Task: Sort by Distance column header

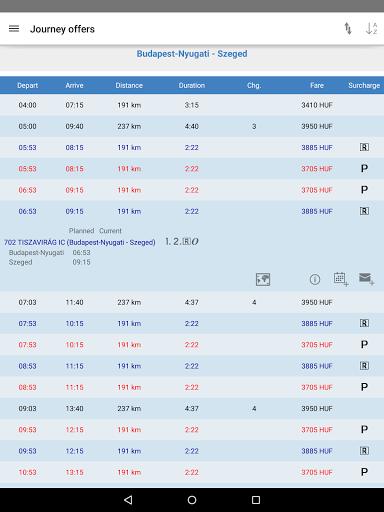Action: (129, 85)
